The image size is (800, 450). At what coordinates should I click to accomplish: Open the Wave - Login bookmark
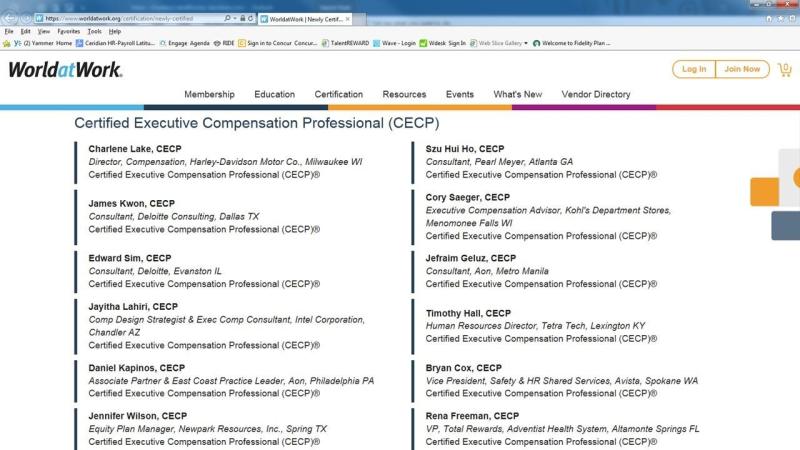394,43
